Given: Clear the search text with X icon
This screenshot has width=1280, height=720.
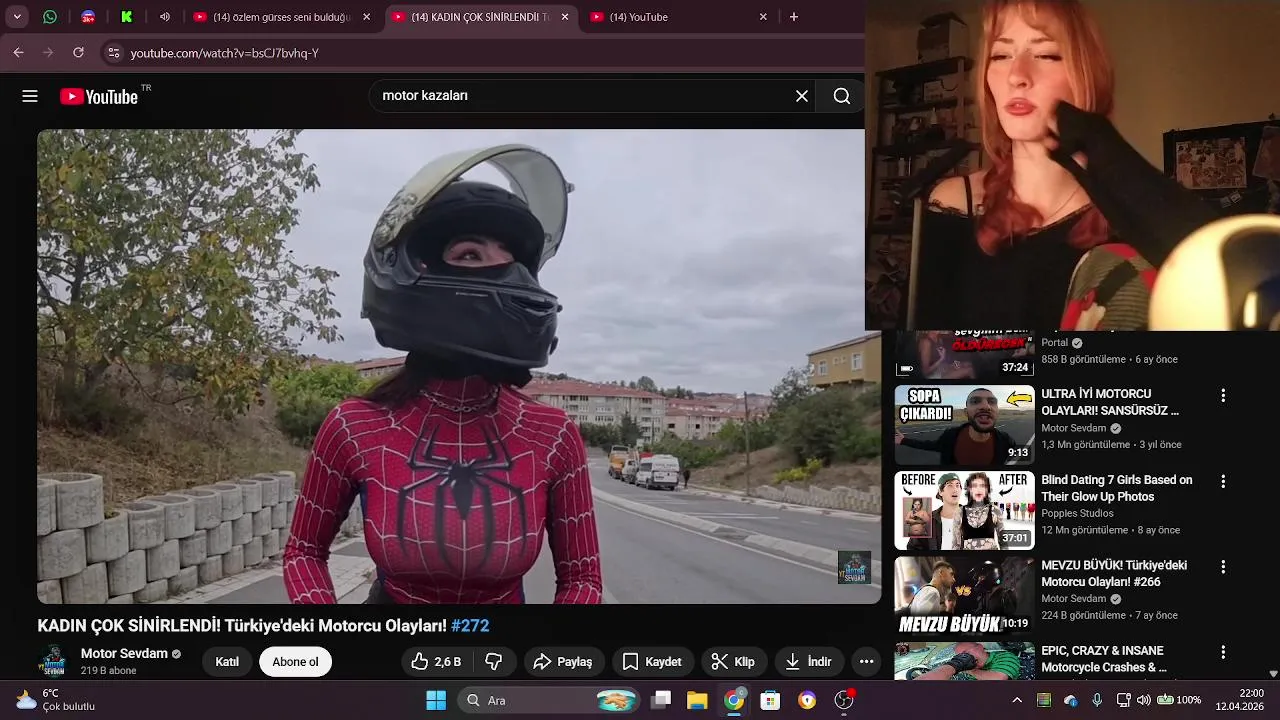Looking at the screenshot, I should click(801, 96).
